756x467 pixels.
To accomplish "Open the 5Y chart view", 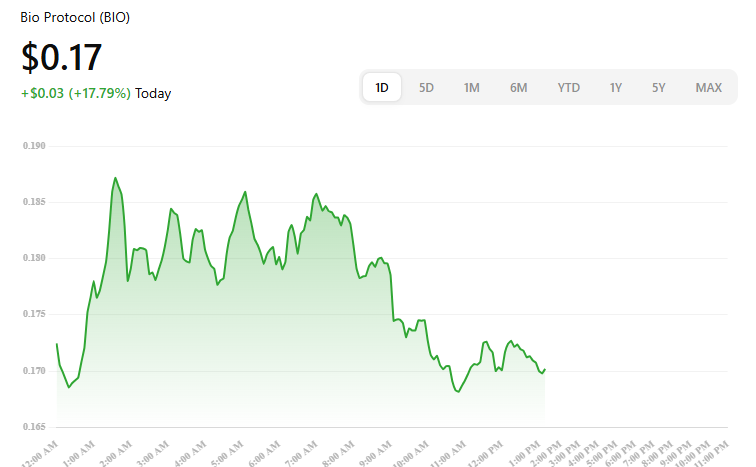I will pos(659,88).
